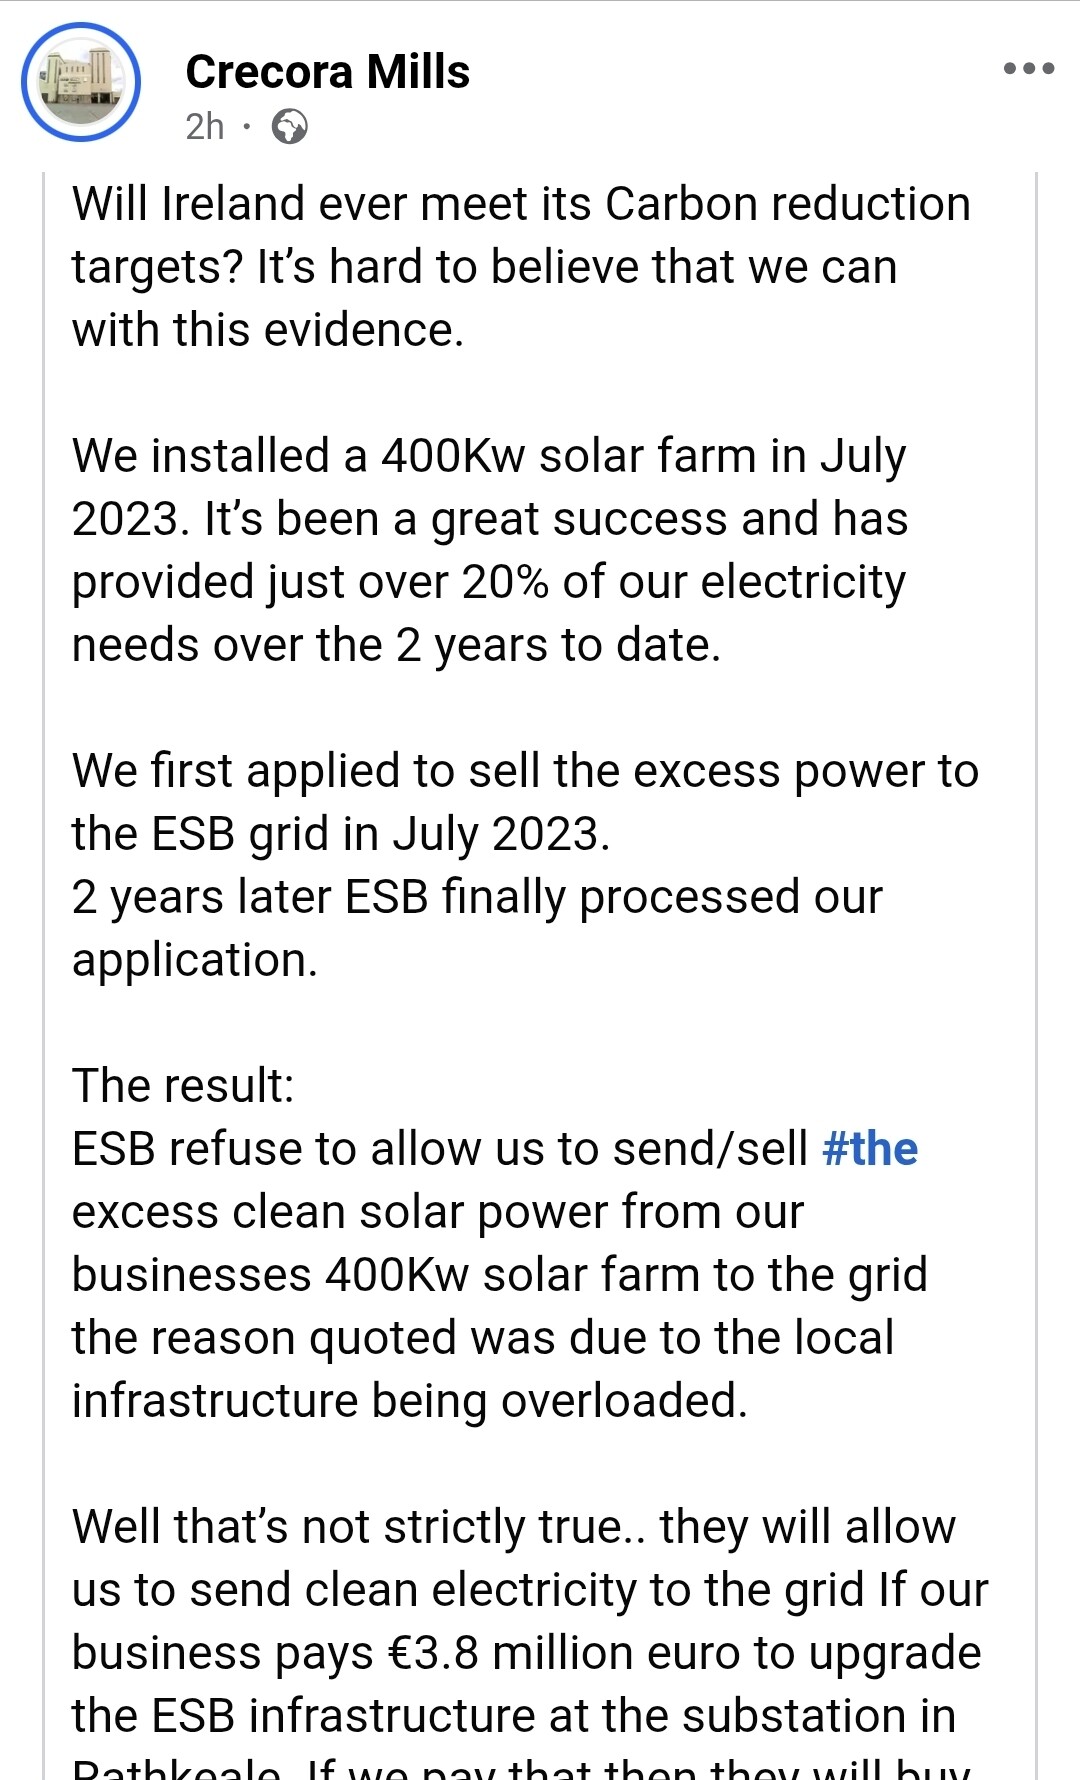Image resolution: width=1080 pixels, height=1780 pixels.
Task: Tap the Crecora Mills page name
Action: tap(327, 72)
